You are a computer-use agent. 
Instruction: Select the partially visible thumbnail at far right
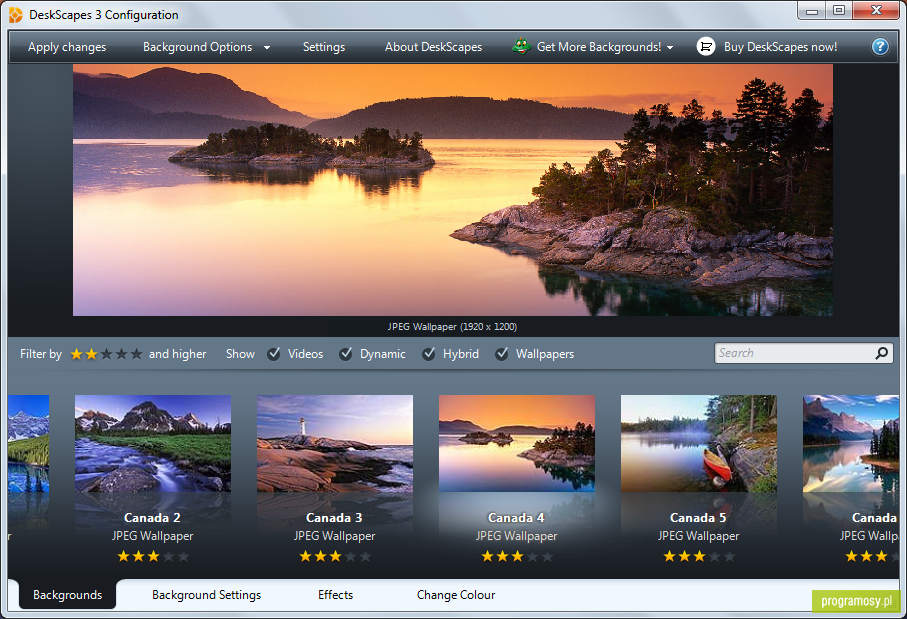tap(851, 443)
